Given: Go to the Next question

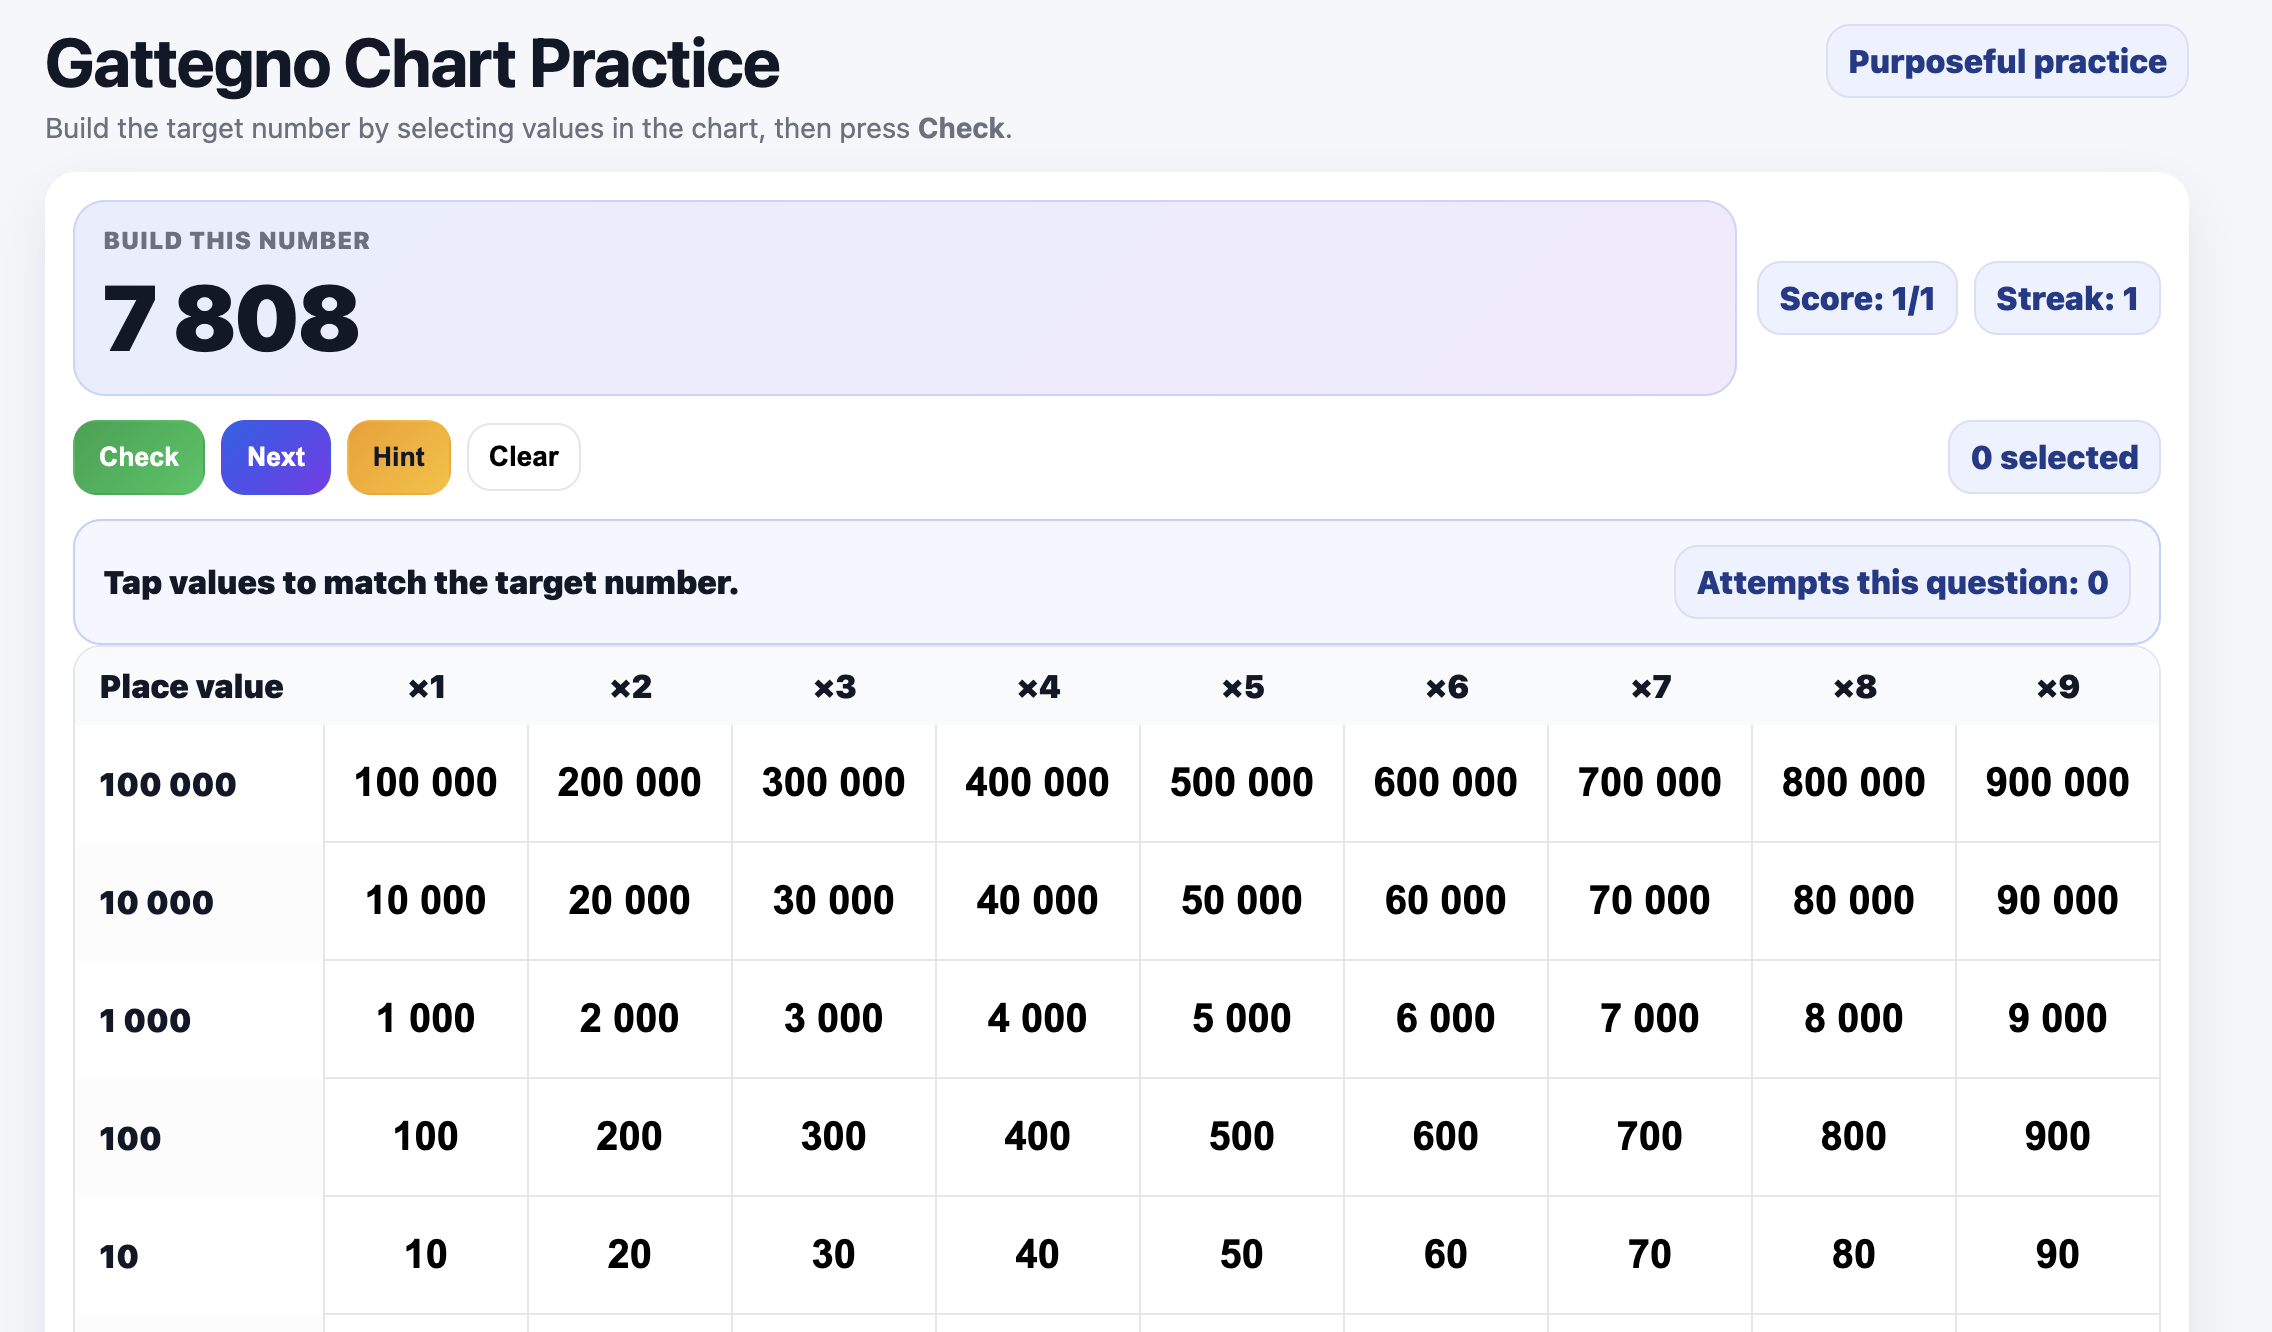Looking at the screenshot, I should point(275,457).
